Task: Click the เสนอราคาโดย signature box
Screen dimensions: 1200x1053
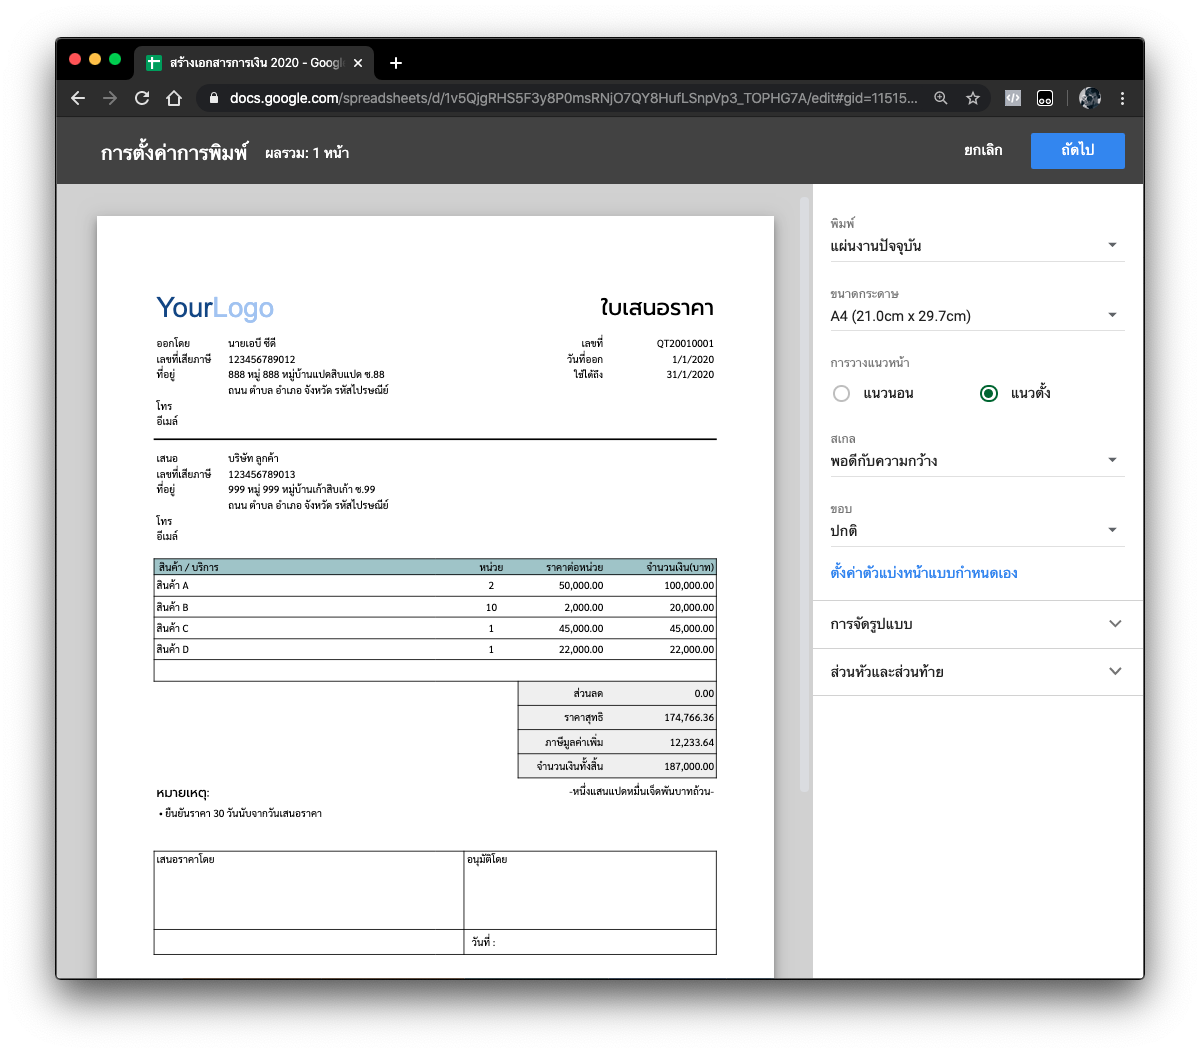Action: 309,890
